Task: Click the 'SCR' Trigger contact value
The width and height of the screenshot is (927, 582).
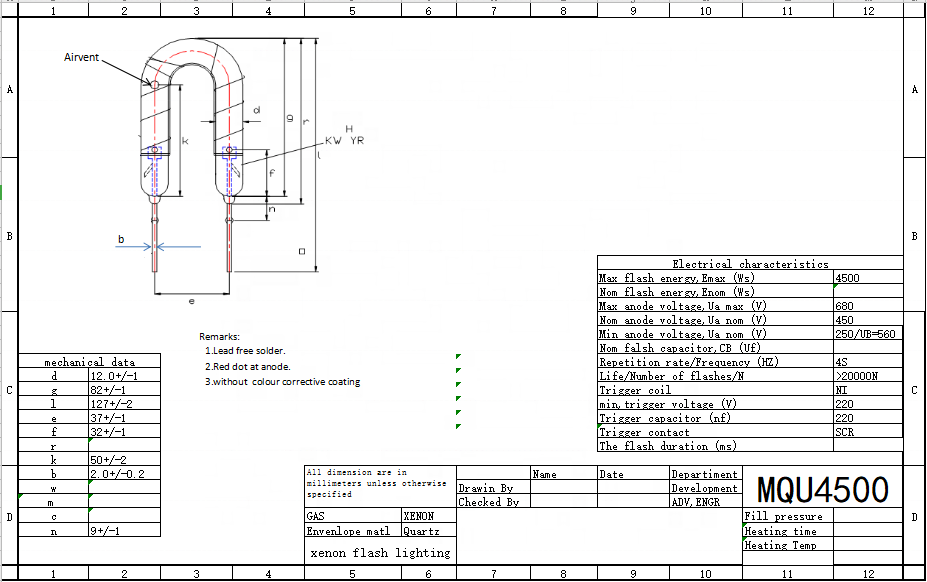Action: click(868, 432)
